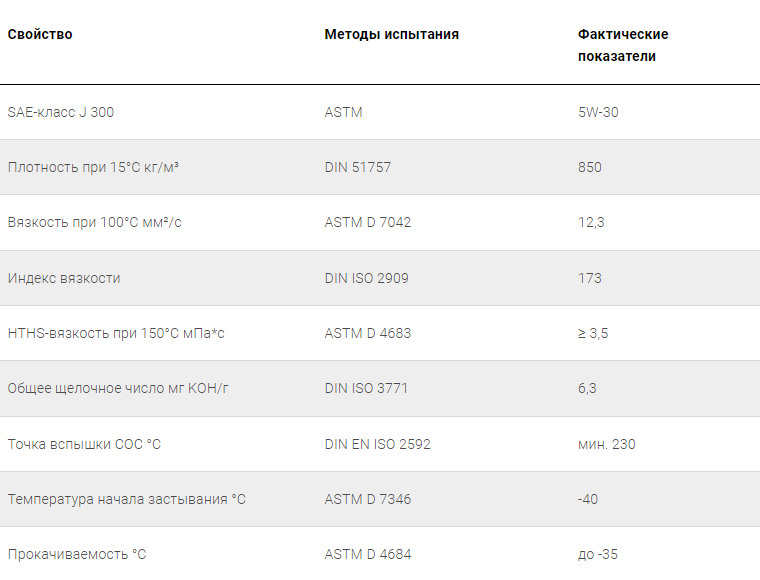Click the ASTM D 7042 cell

pyautogui.click(x=367, y=222)
